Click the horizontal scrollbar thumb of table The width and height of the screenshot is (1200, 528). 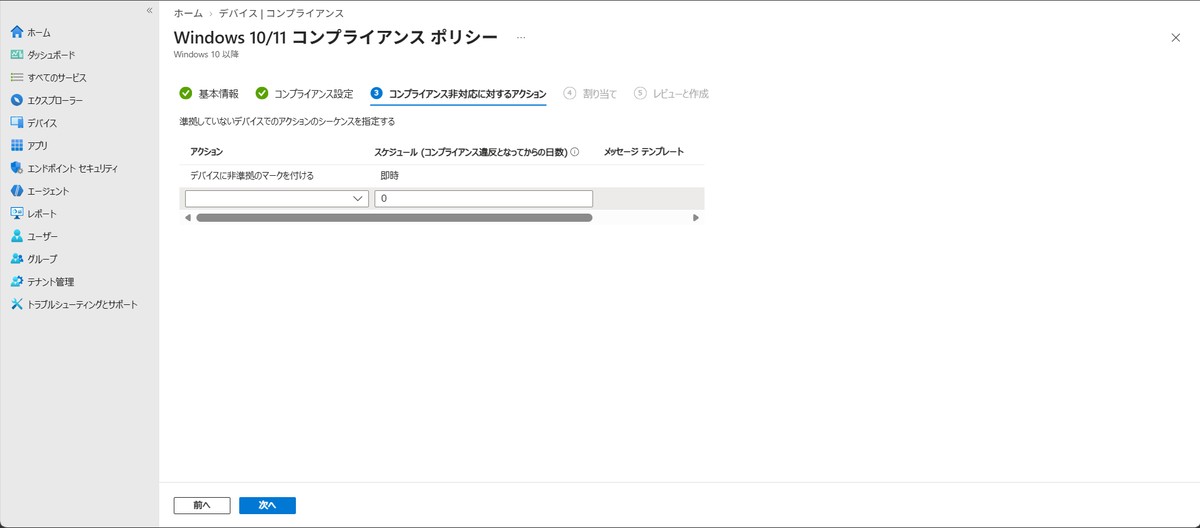pyautogui.click(x=394, y=217)
